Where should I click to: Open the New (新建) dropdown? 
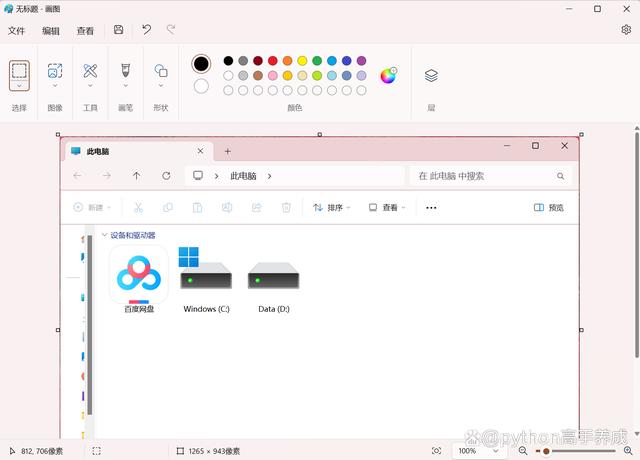coord(92,207)
